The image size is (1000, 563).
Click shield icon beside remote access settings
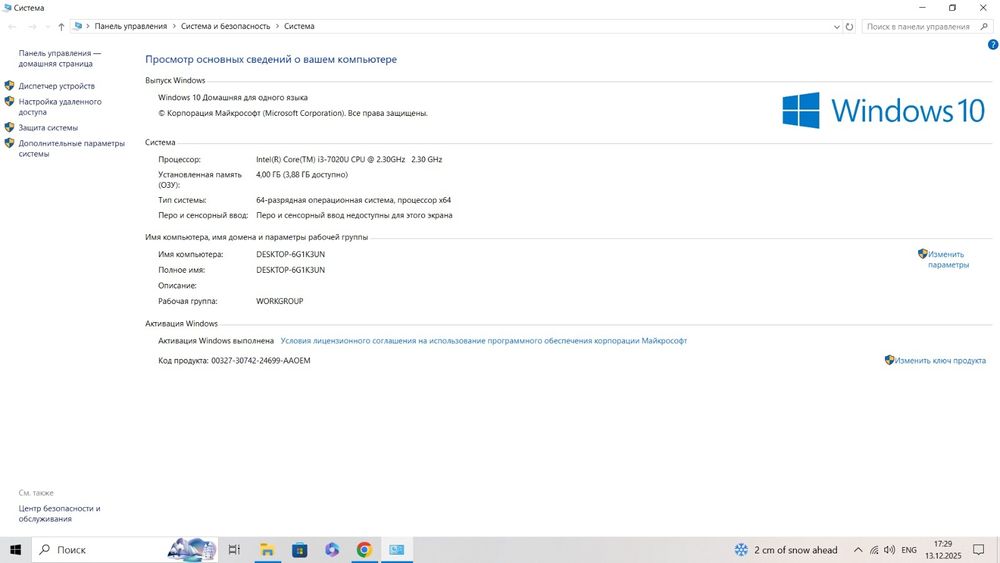(x=10, y=101)
